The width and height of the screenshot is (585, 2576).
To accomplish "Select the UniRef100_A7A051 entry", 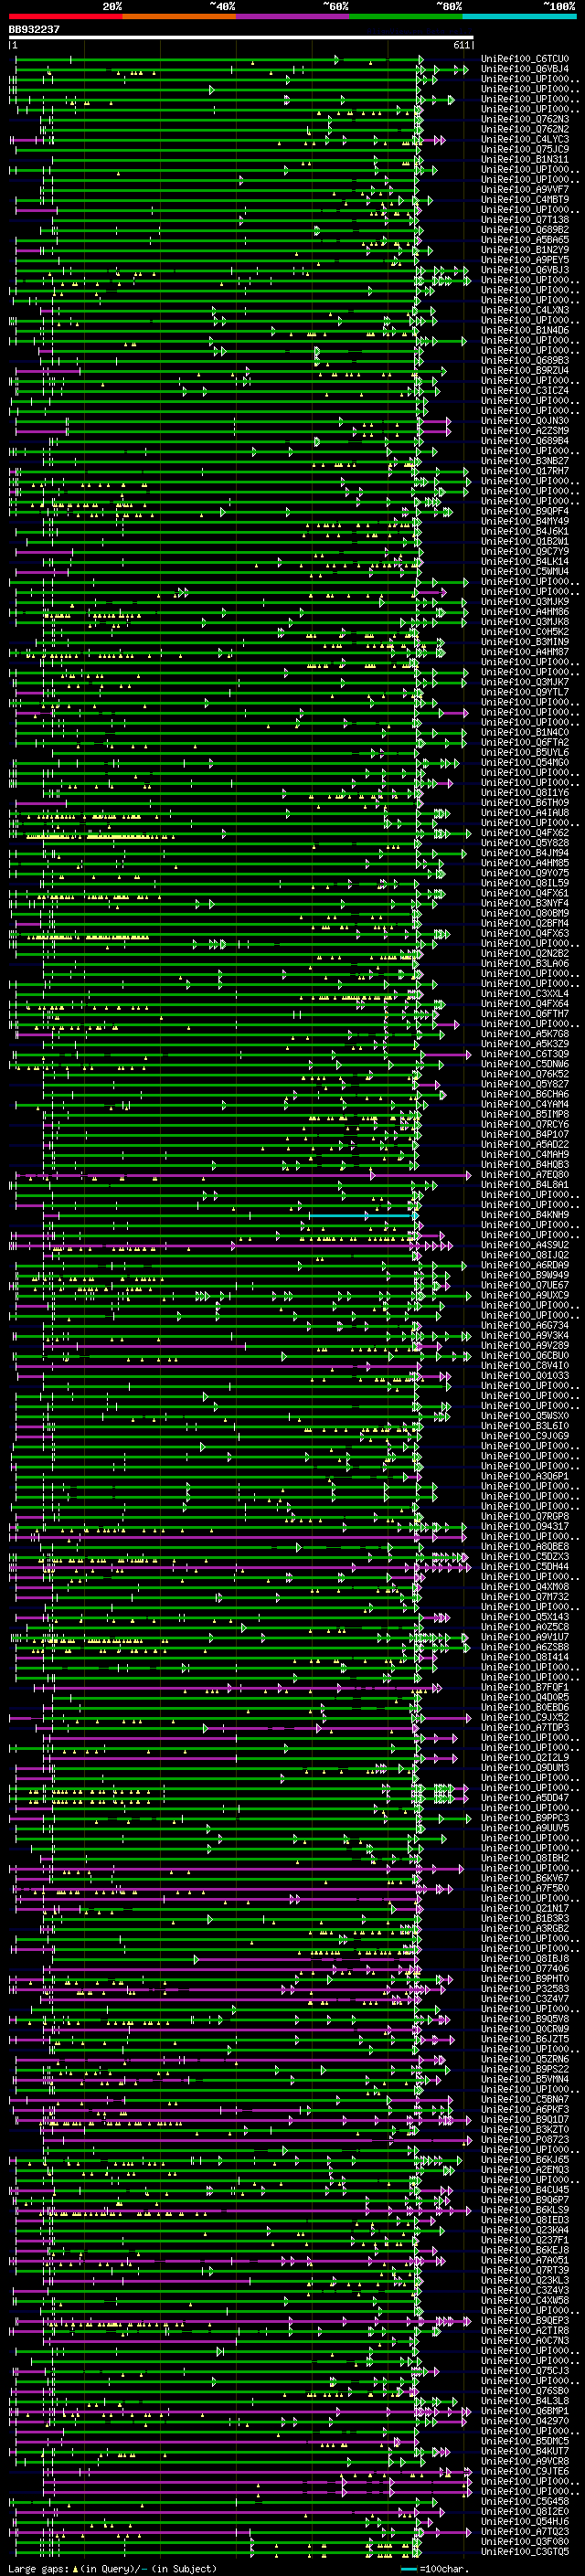I will (525, 2260).
